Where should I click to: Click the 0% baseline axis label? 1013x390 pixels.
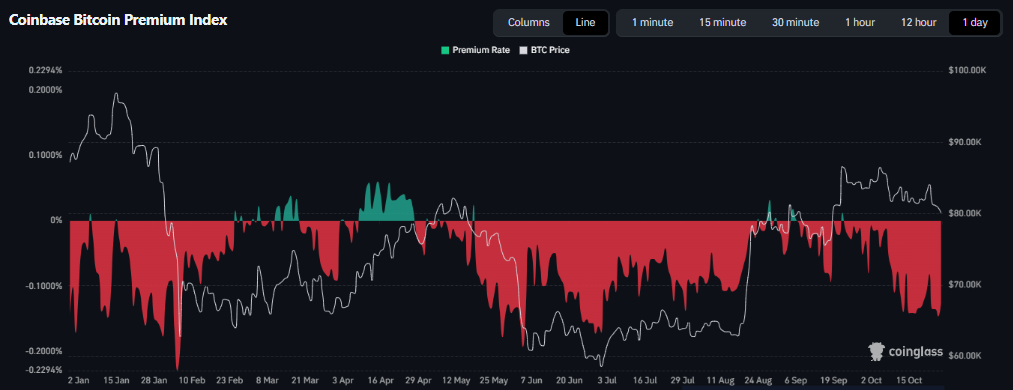pyautogui.click(x=56, y=220)
